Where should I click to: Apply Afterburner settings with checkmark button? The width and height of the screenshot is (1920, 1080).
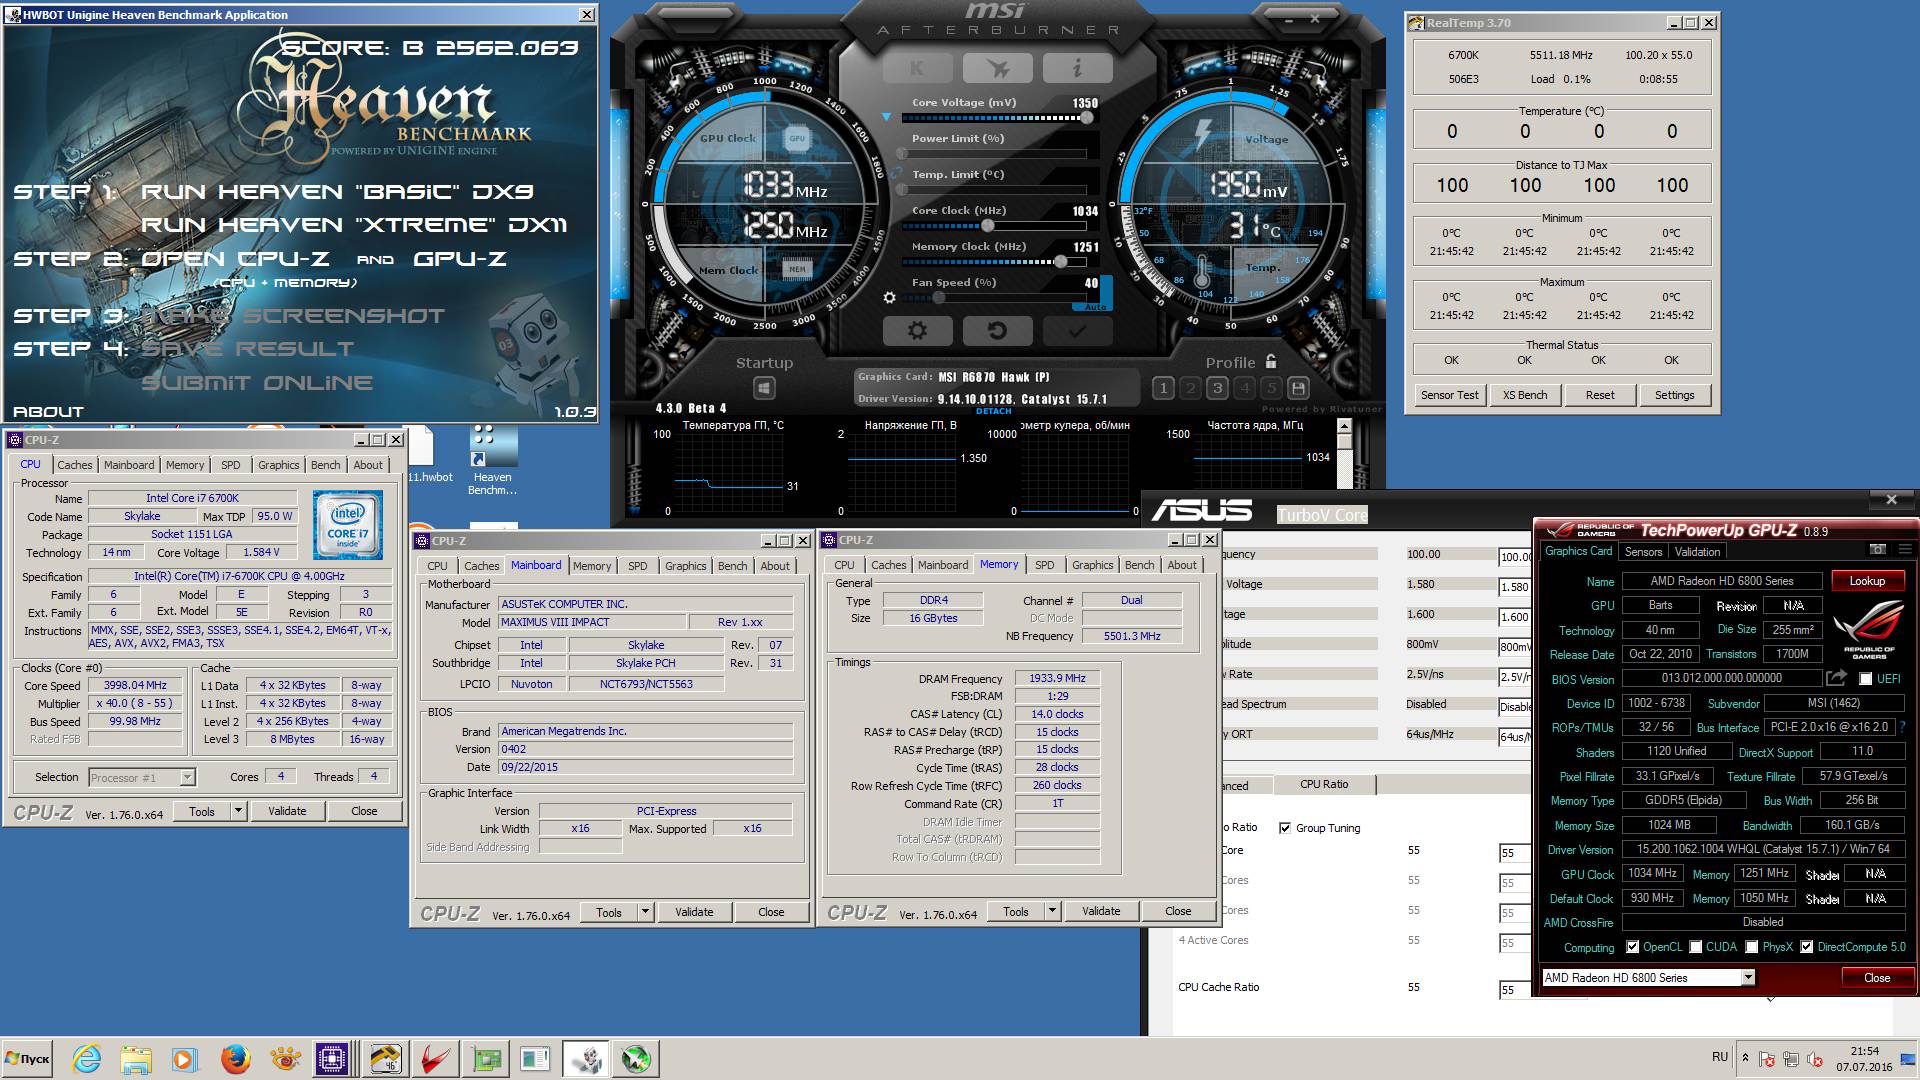click(1077, 330)
